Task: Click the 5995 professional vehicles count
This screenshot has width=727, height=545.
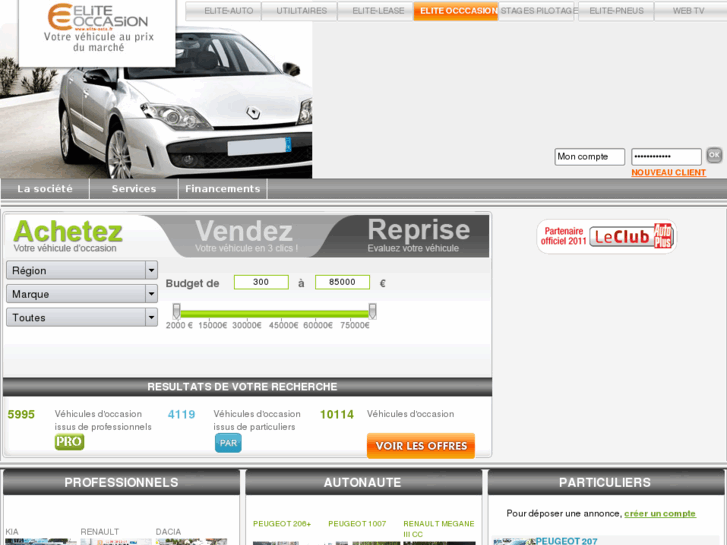Action: (x=21, y=414)
